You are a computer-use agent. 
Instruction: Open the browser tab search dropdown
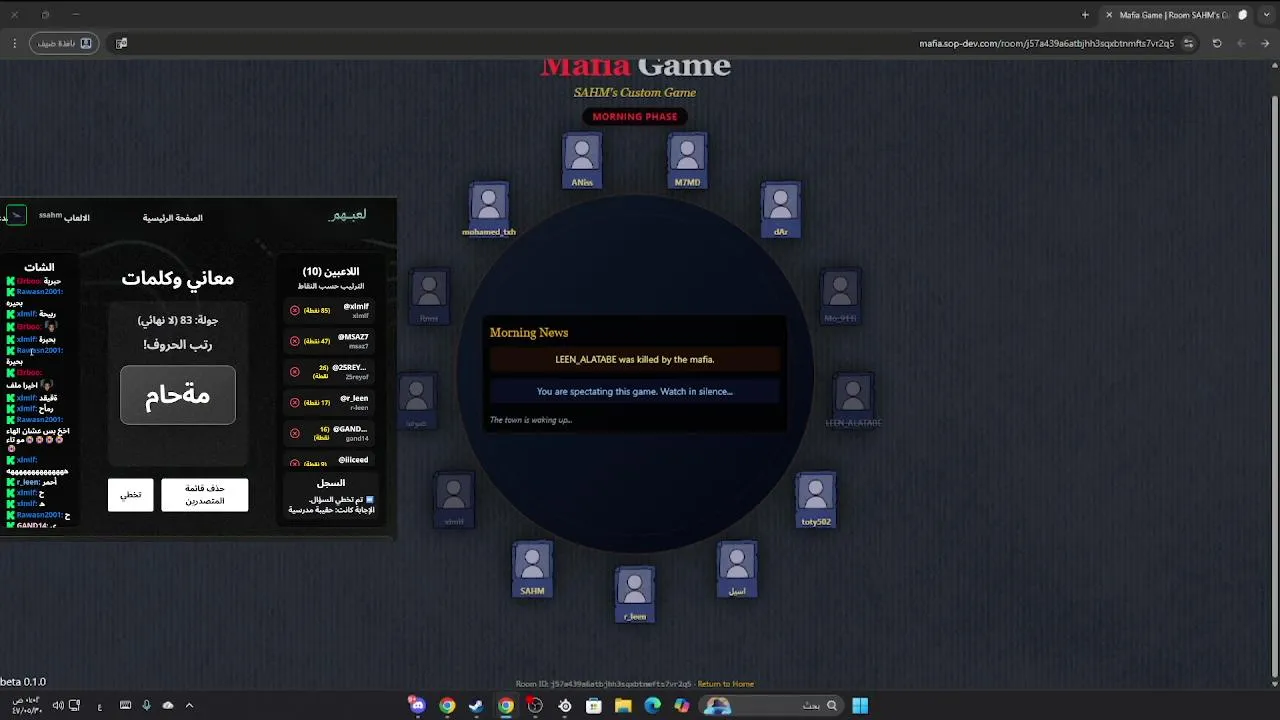point(1265,15)
